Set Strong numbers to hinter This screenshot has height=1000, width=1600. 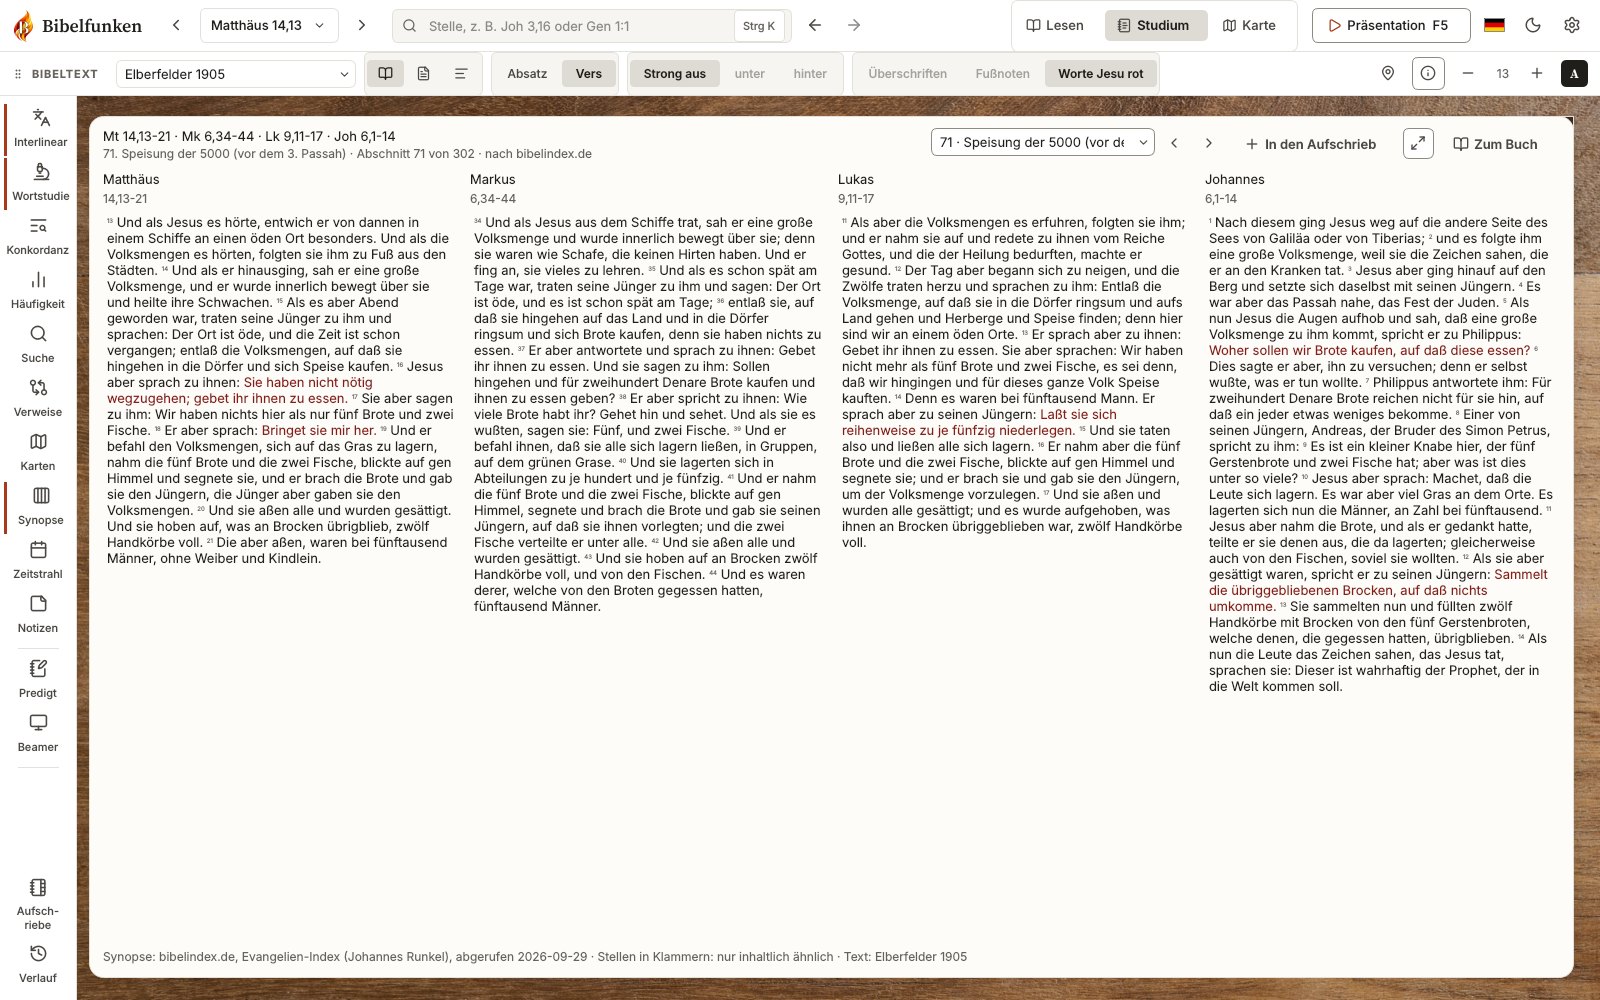coord(810,73)
